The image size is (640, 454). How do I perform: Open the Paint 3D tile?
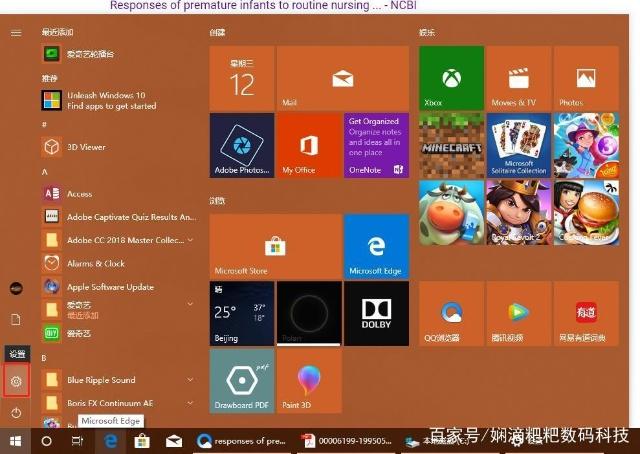309,381
